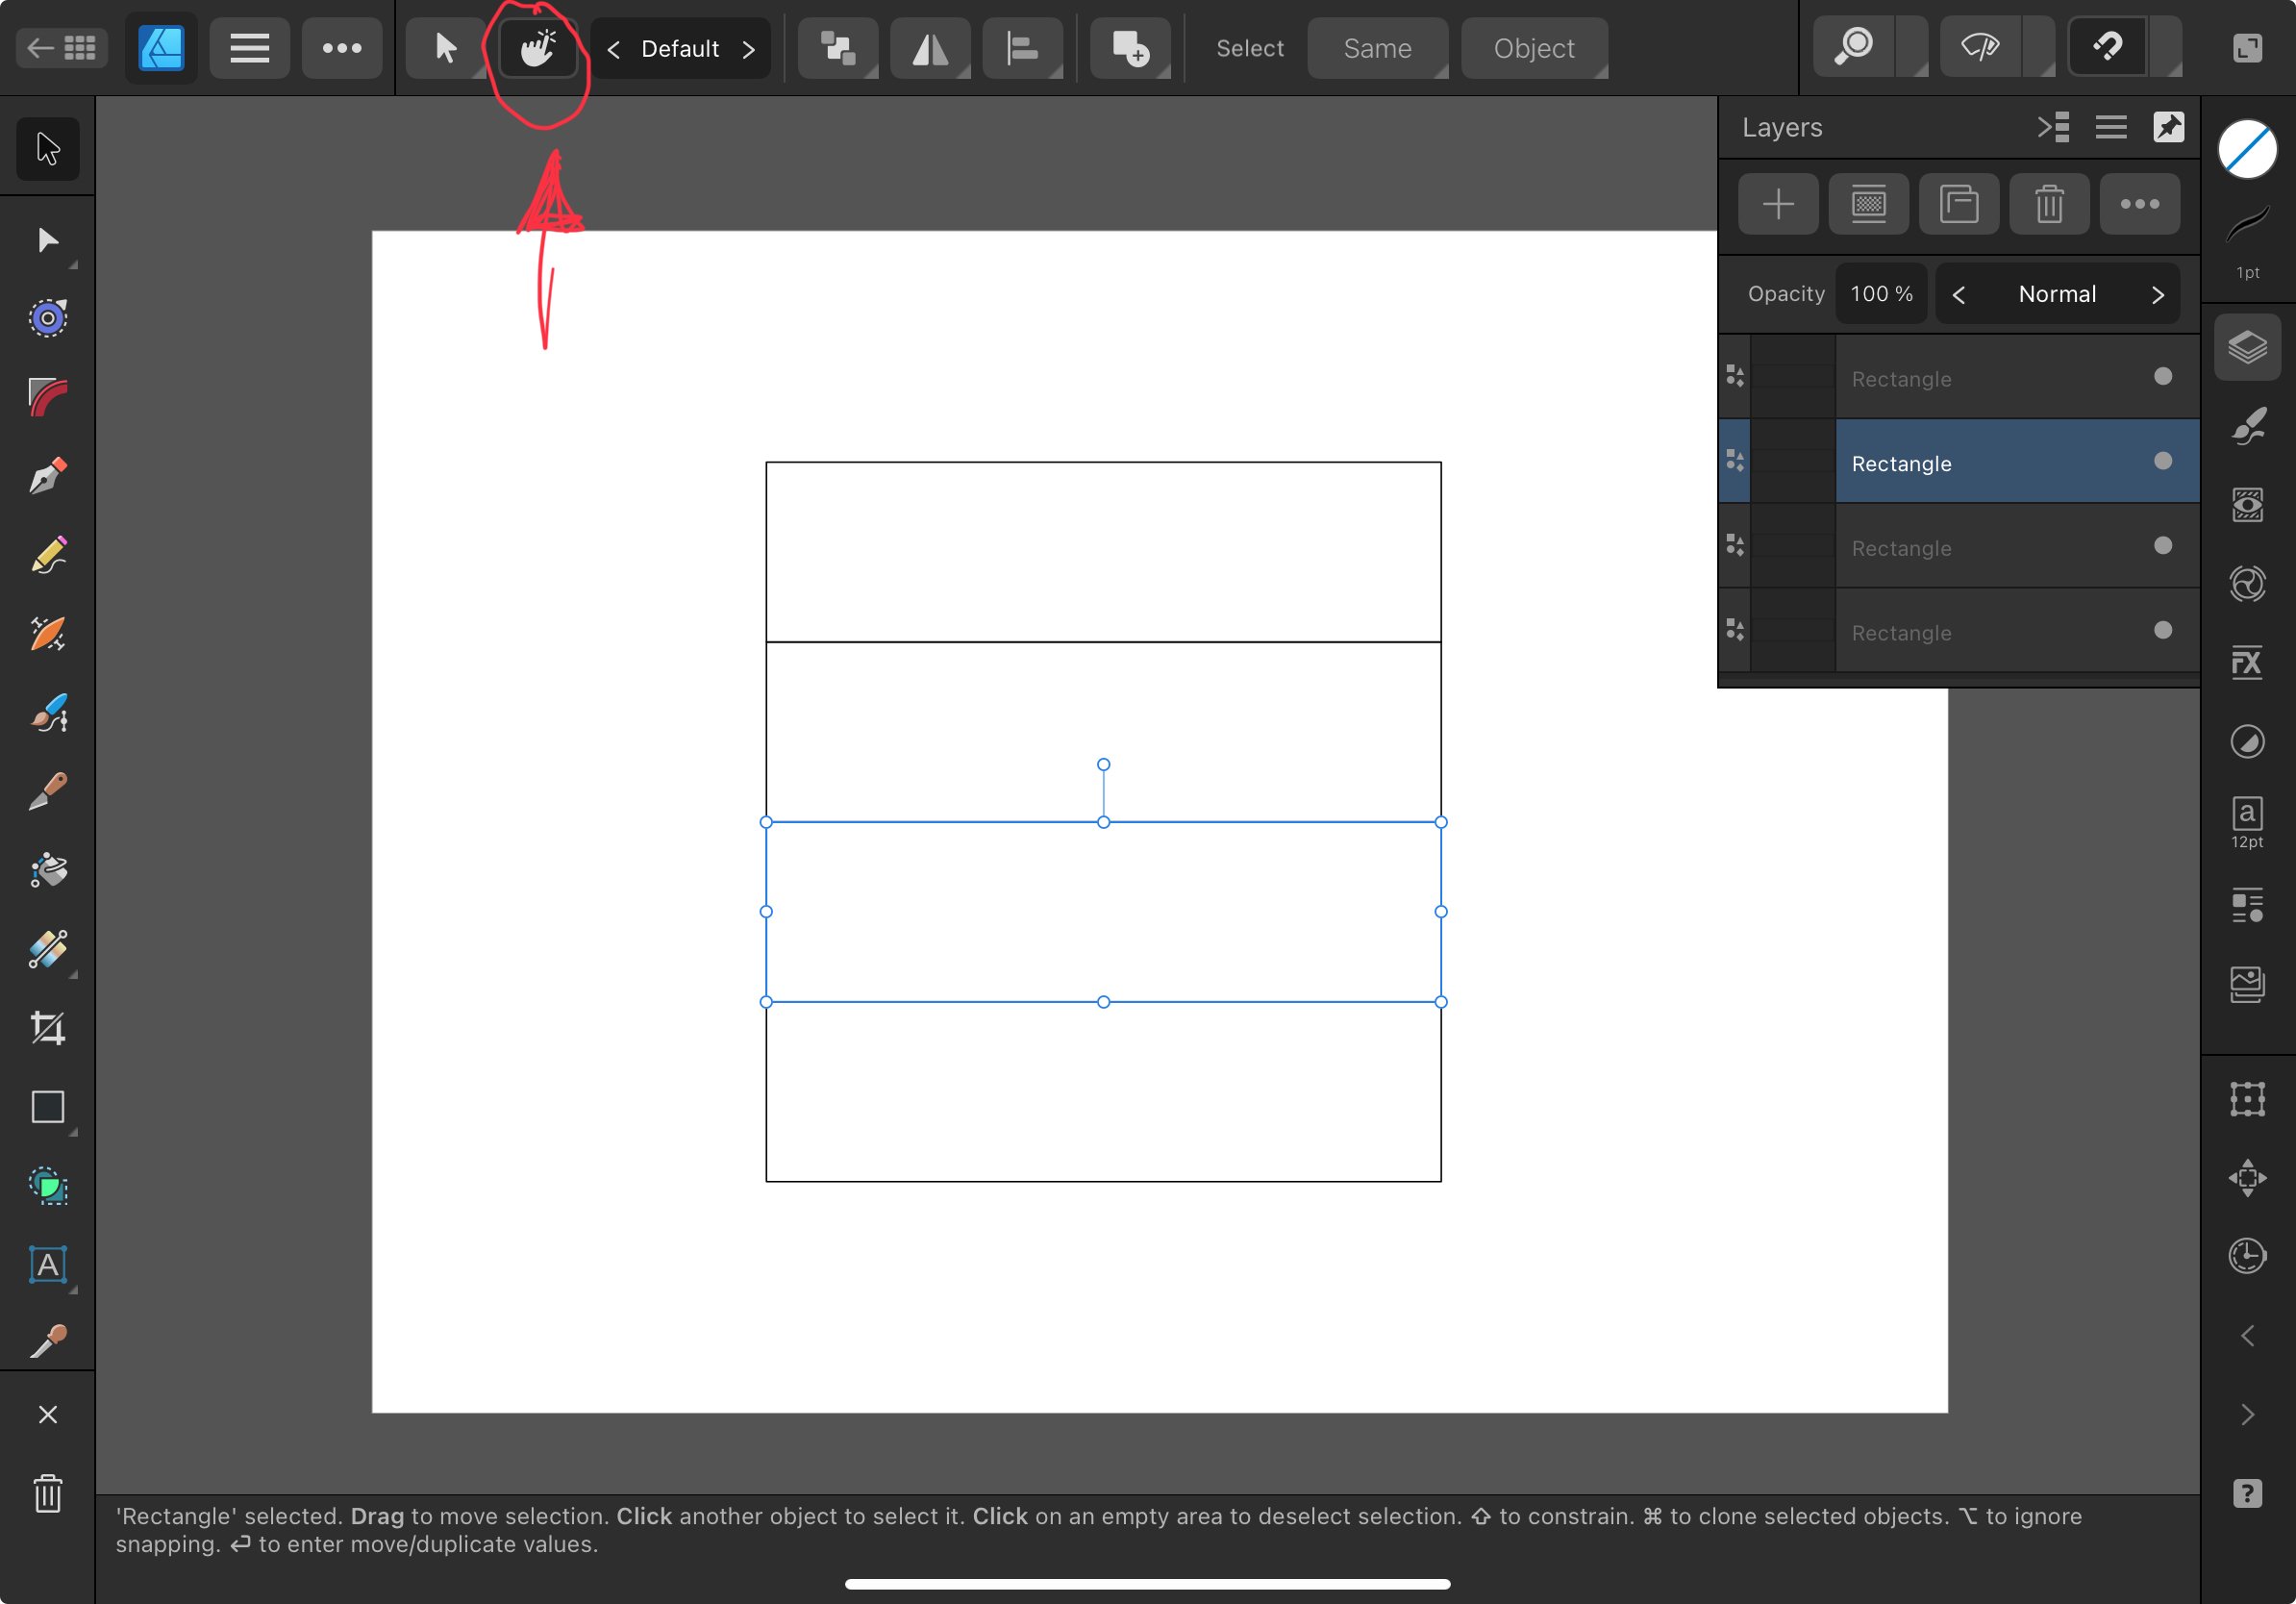Image resolution: width=2296 pixels, height=1604 pixels.
Task: Toggle visibility of the selected Rectangle layer
Action: pos(2163,461)
